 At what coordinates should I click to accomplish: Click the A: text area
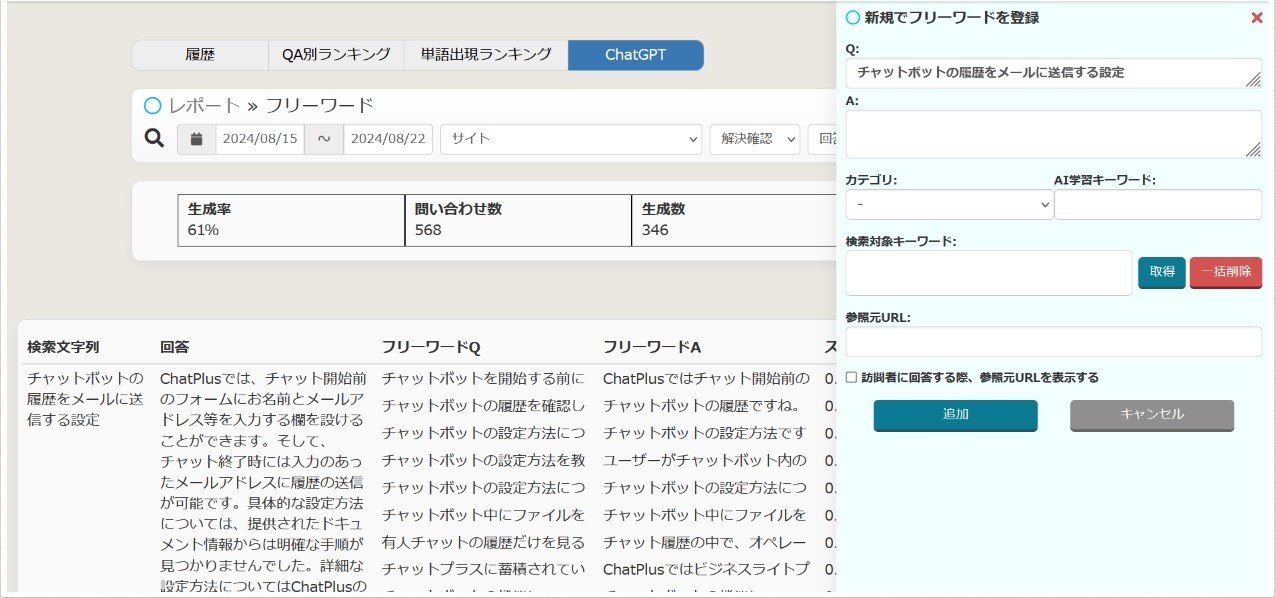point(1054,134)
